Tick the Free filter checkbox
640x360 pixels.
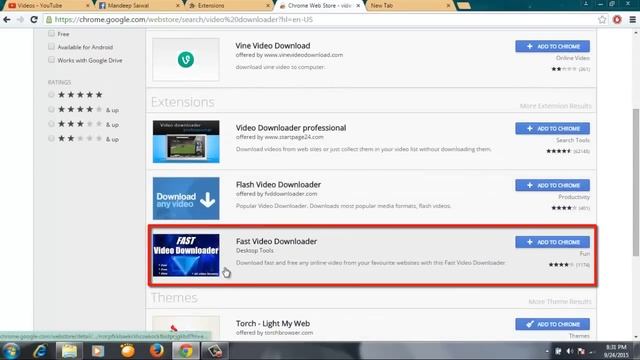click(51, 33)
